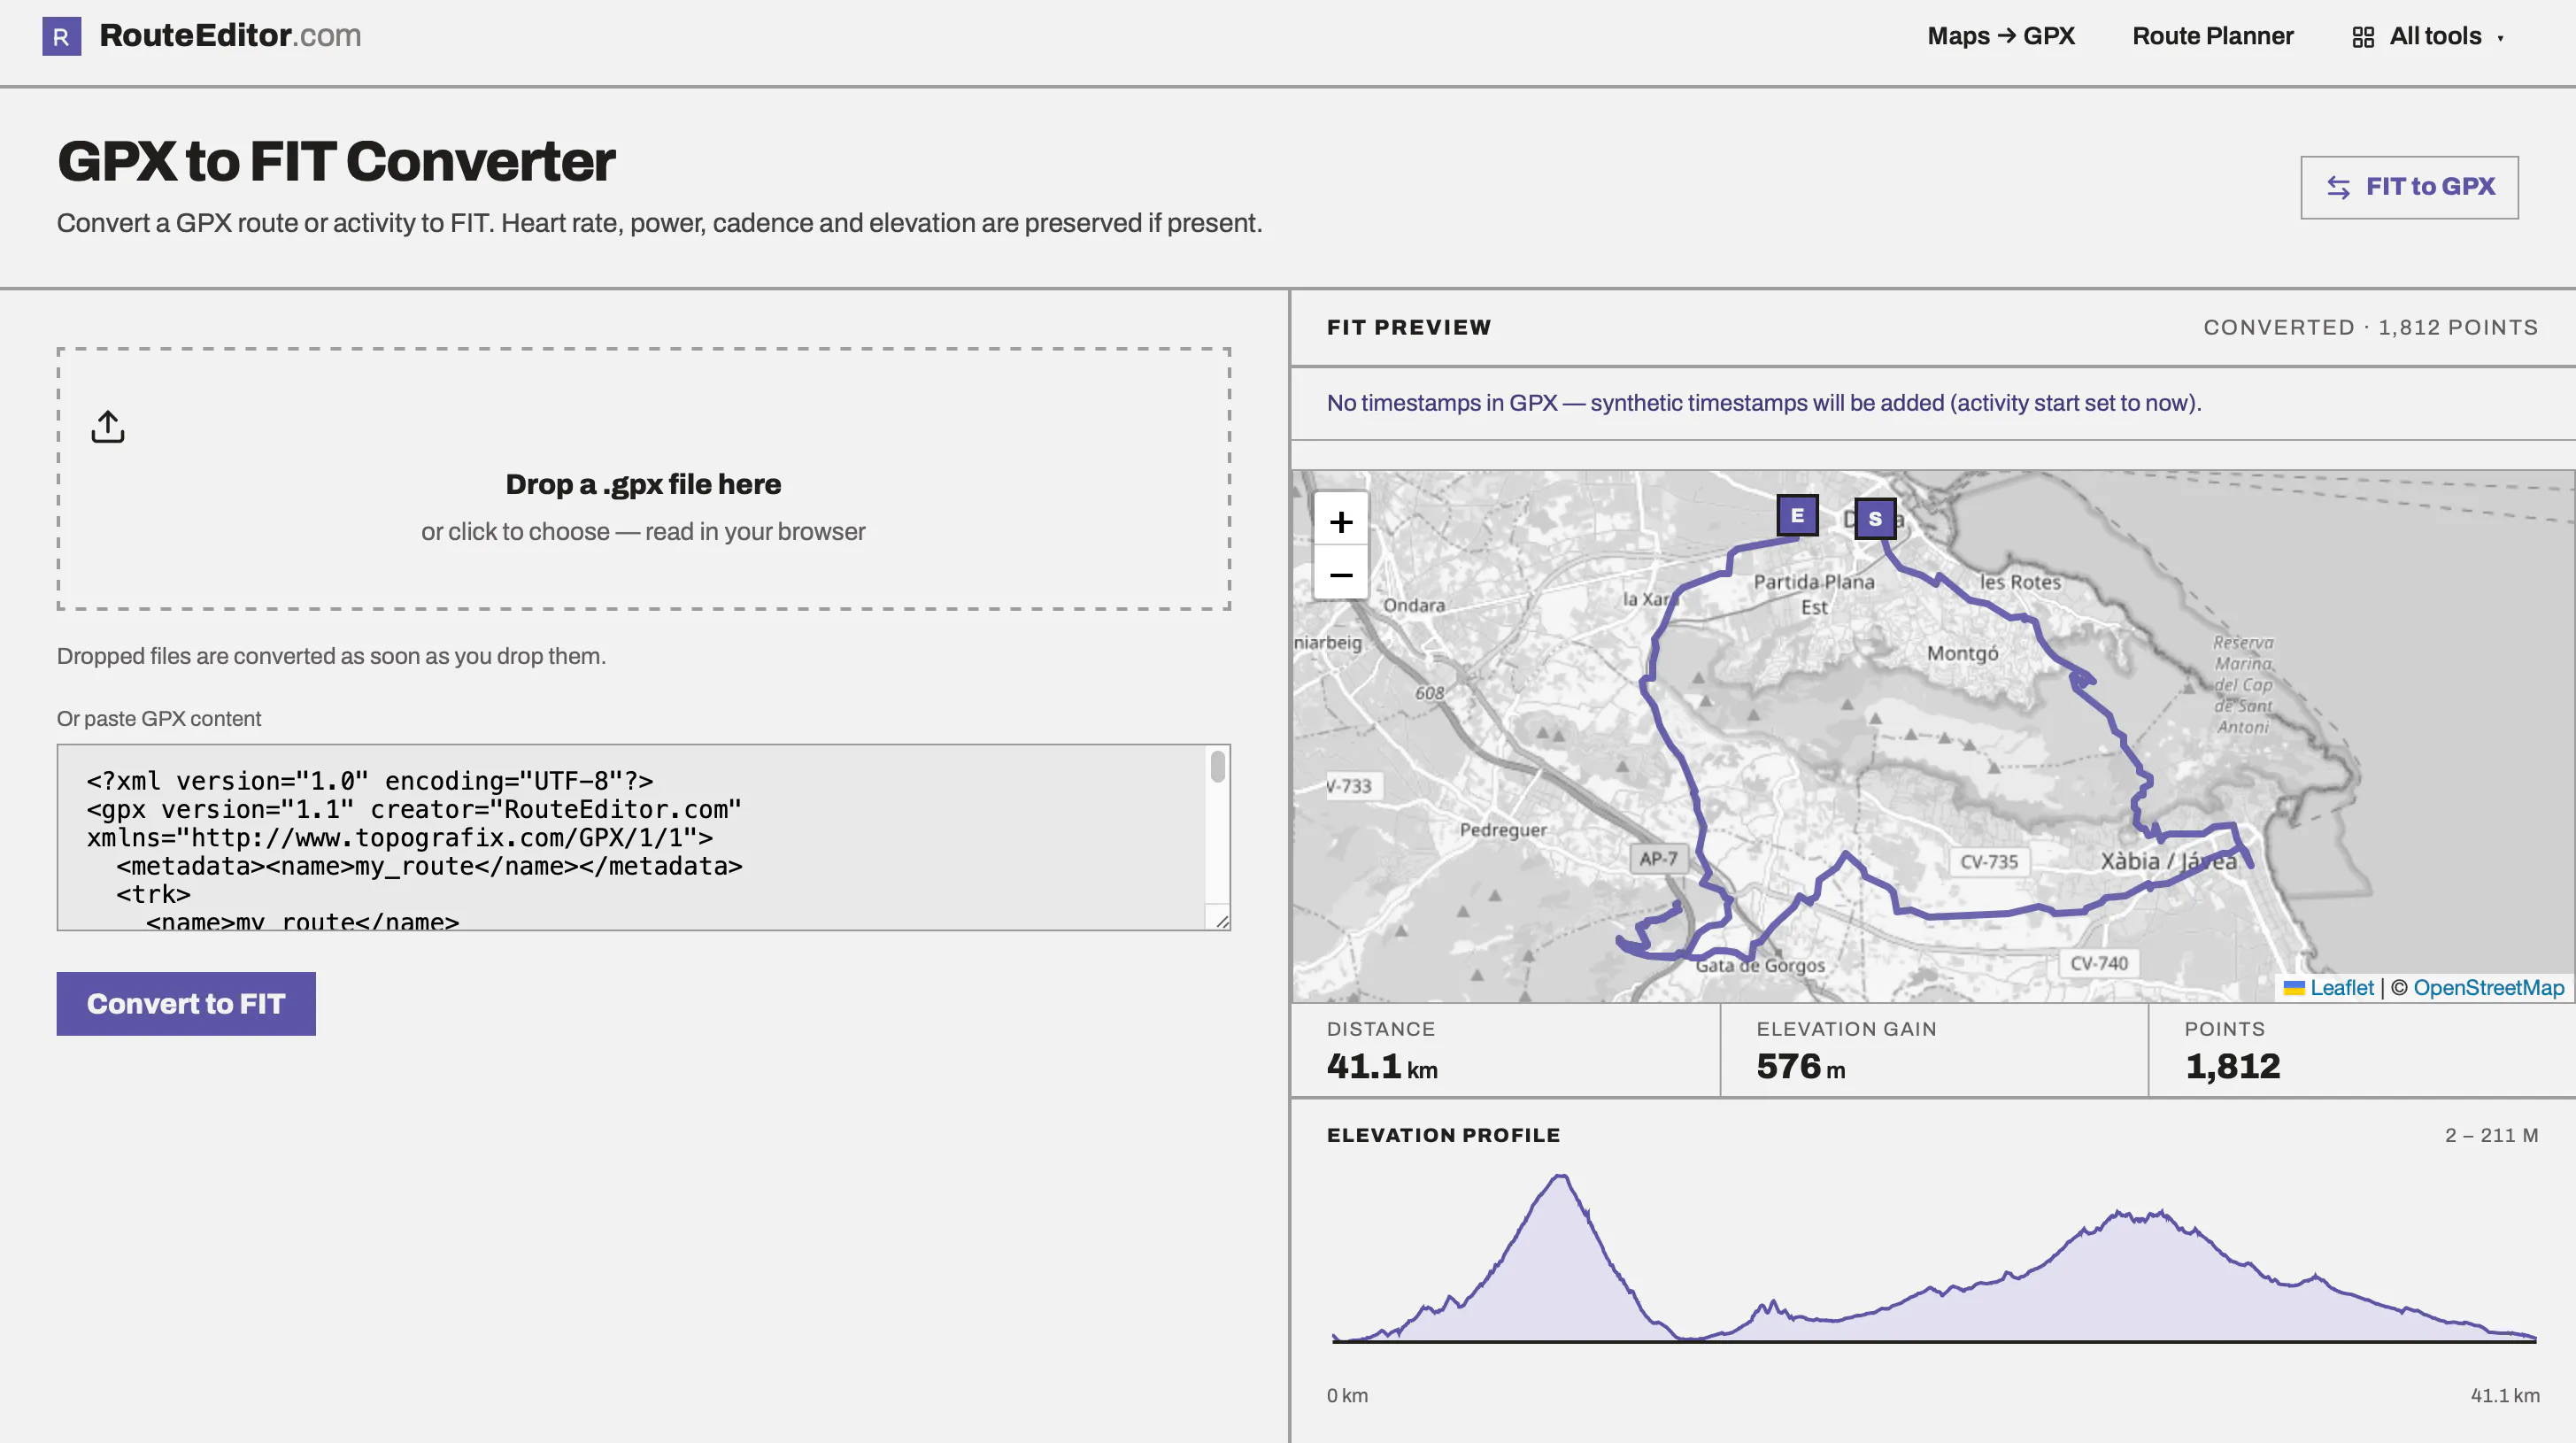The height and width of the screenshot is (1443, 2576).
Task: Click the 1,812 points value
Action: click(2232, 1067)
